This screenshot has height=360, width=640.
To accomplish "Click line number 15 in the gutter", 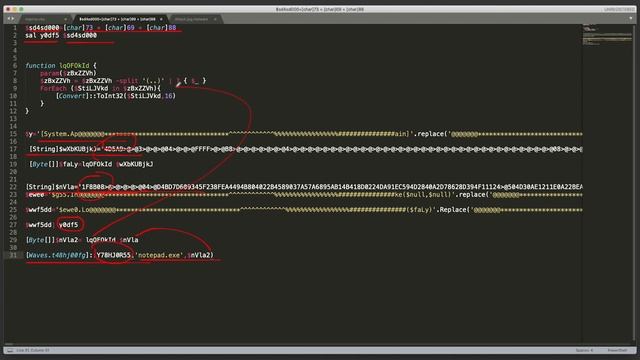I will point(13,134).
